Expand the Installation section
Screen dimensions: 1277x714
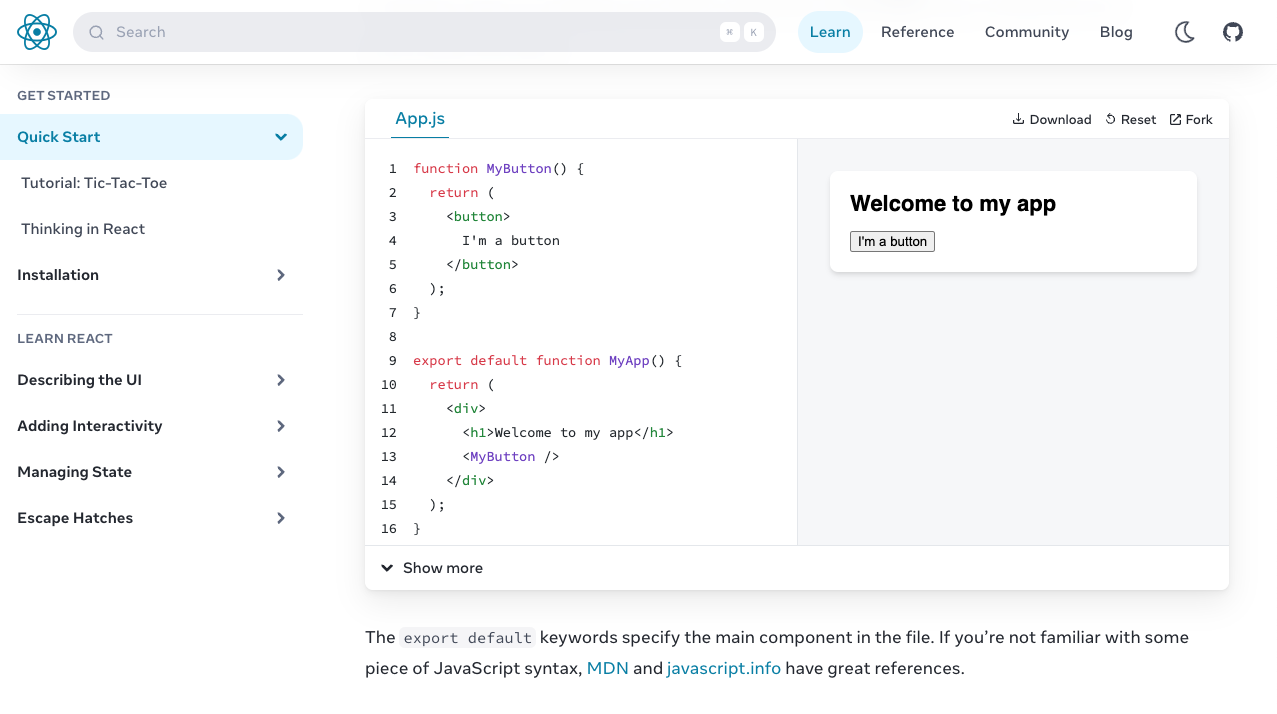click(280, 275)
